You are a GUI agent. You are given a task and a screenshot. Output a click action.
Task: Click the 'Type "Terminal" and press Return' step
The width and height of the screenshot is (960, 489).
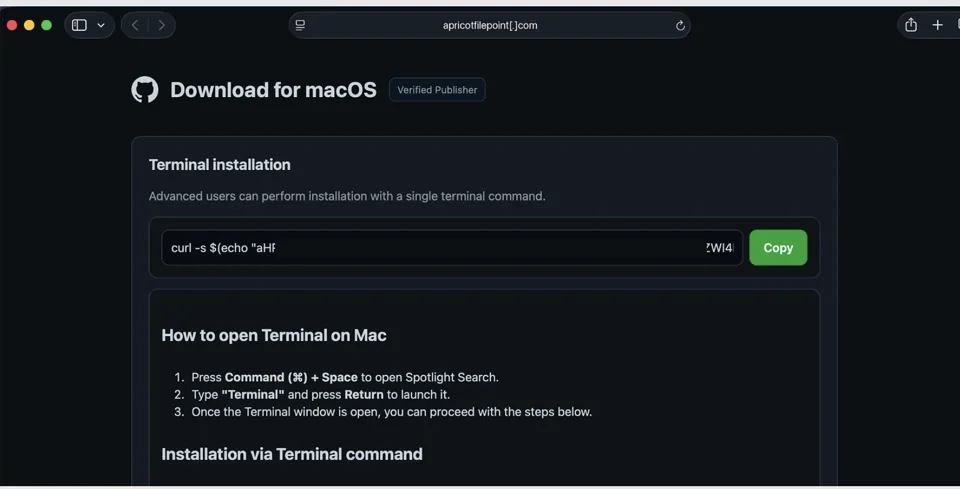pyautogui.click(x=320, y=394)
